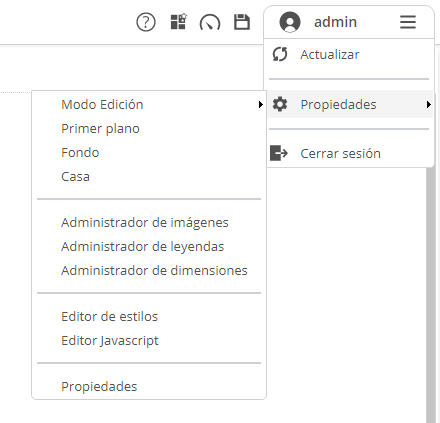Toggle the hamburger menu icon
This screenshot has height=423, width=440.
408,22
